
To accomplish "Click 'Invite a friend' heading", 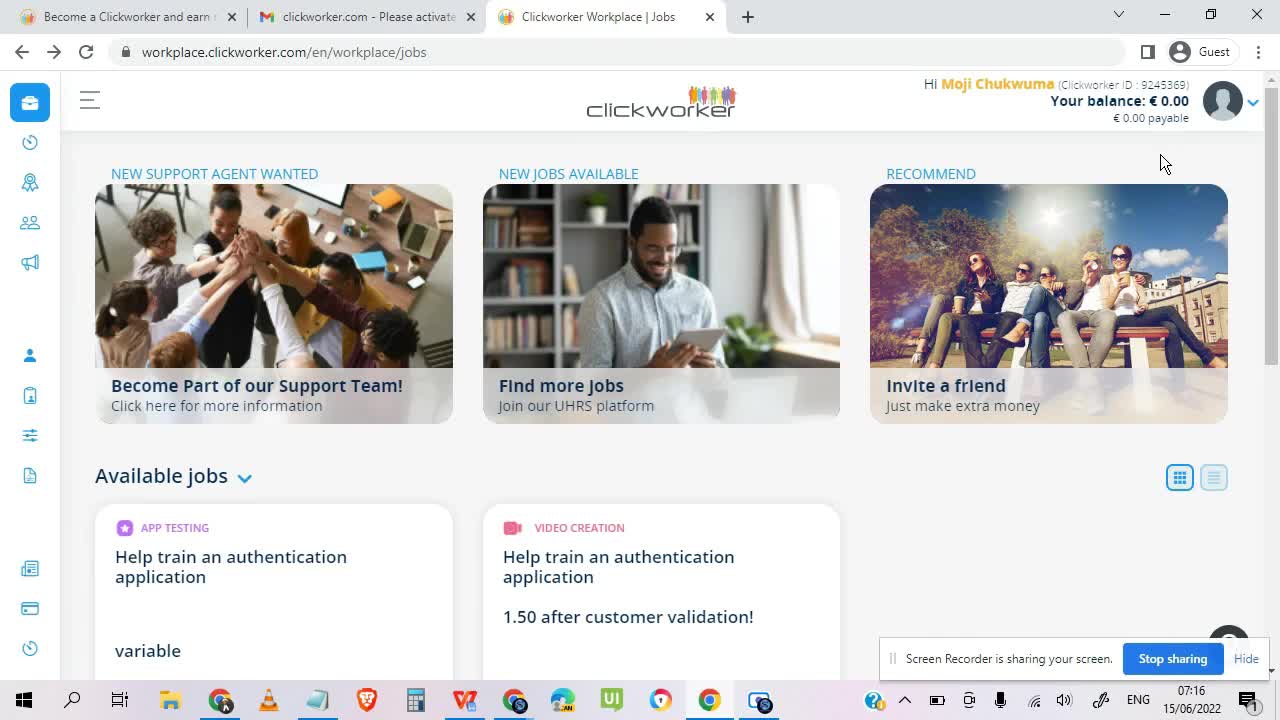I will point(946,386).
